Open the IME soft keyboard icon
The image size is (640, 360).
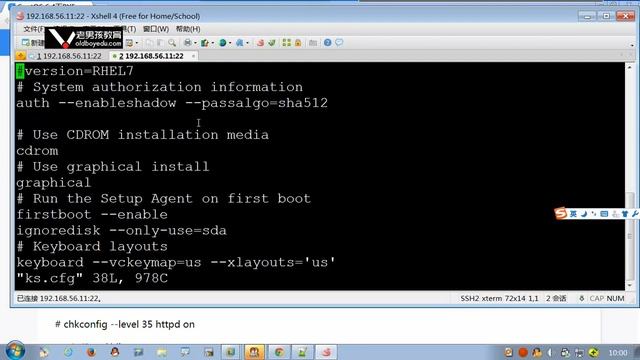604,214
